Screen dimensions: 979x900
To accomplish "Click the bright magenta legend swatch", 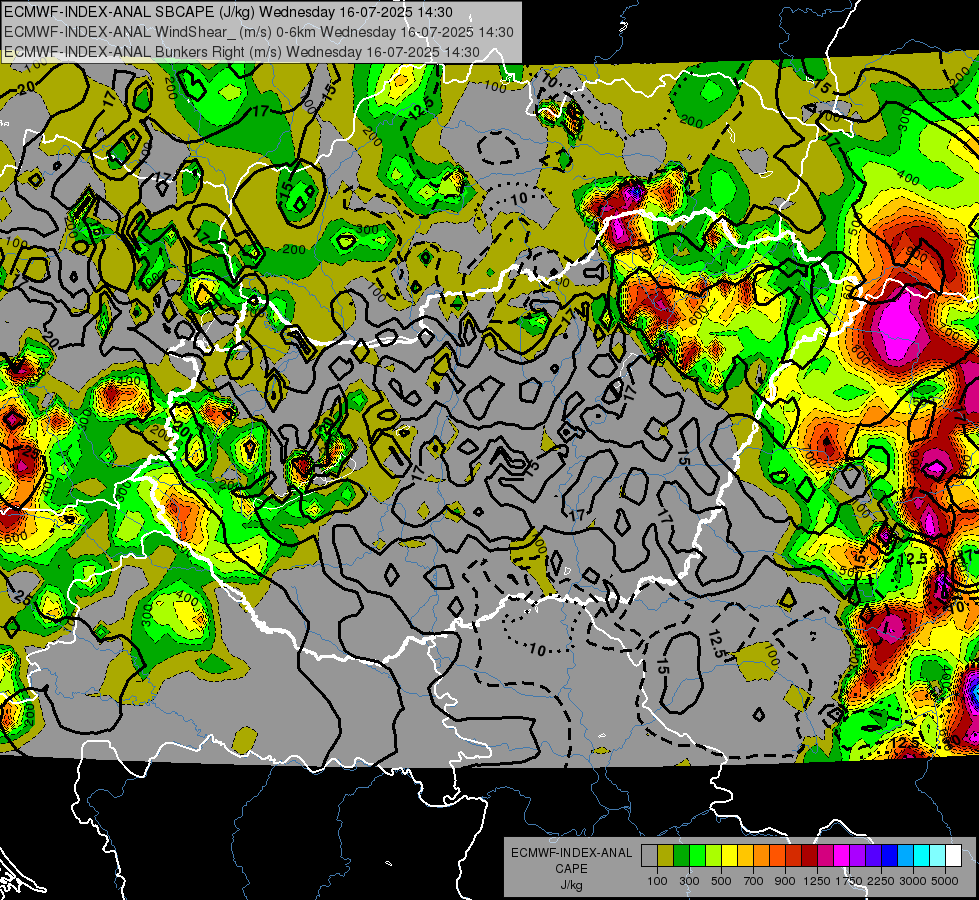I will point(842,856).
